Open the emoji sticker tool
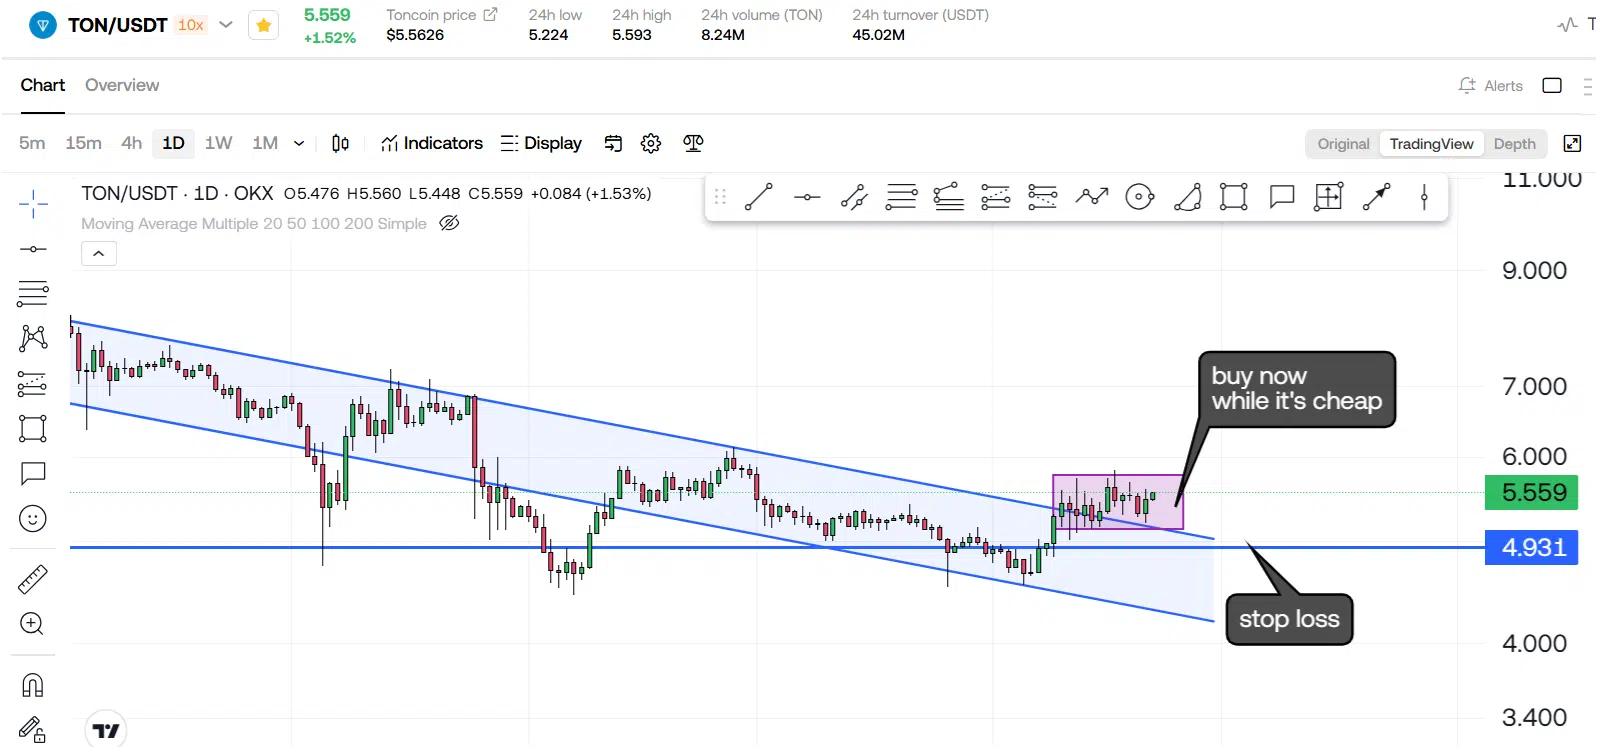 [x=33, y=519]
